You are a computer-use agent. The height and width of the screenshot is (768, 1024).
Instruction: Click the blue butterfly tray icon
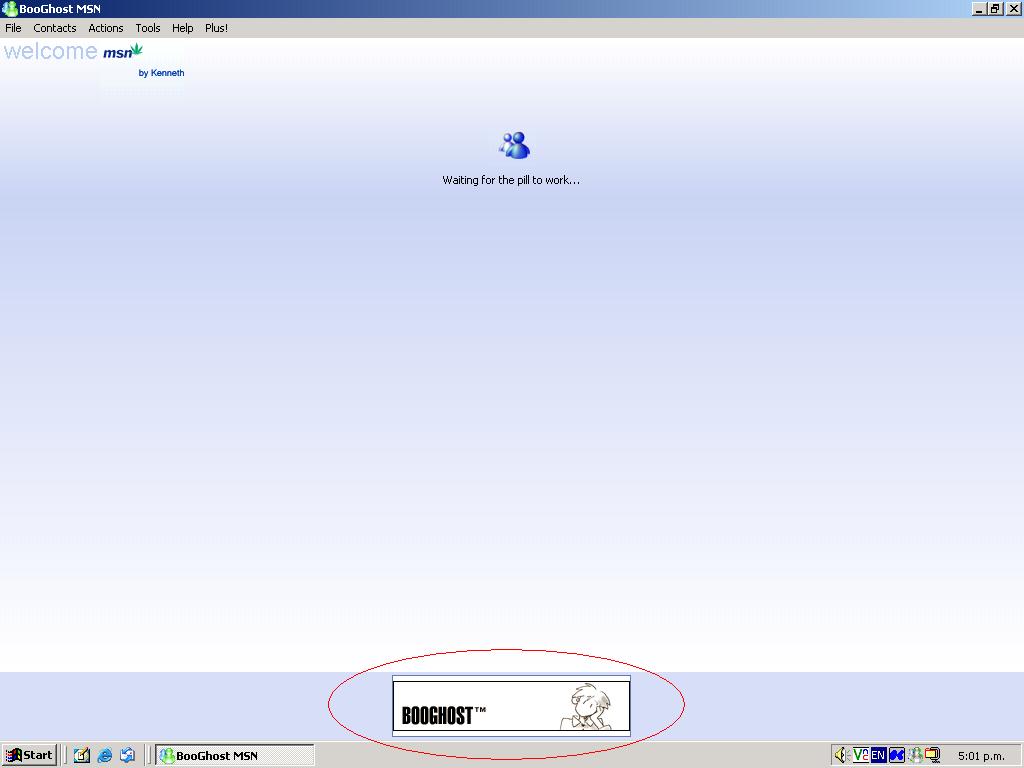click(897, 755)
